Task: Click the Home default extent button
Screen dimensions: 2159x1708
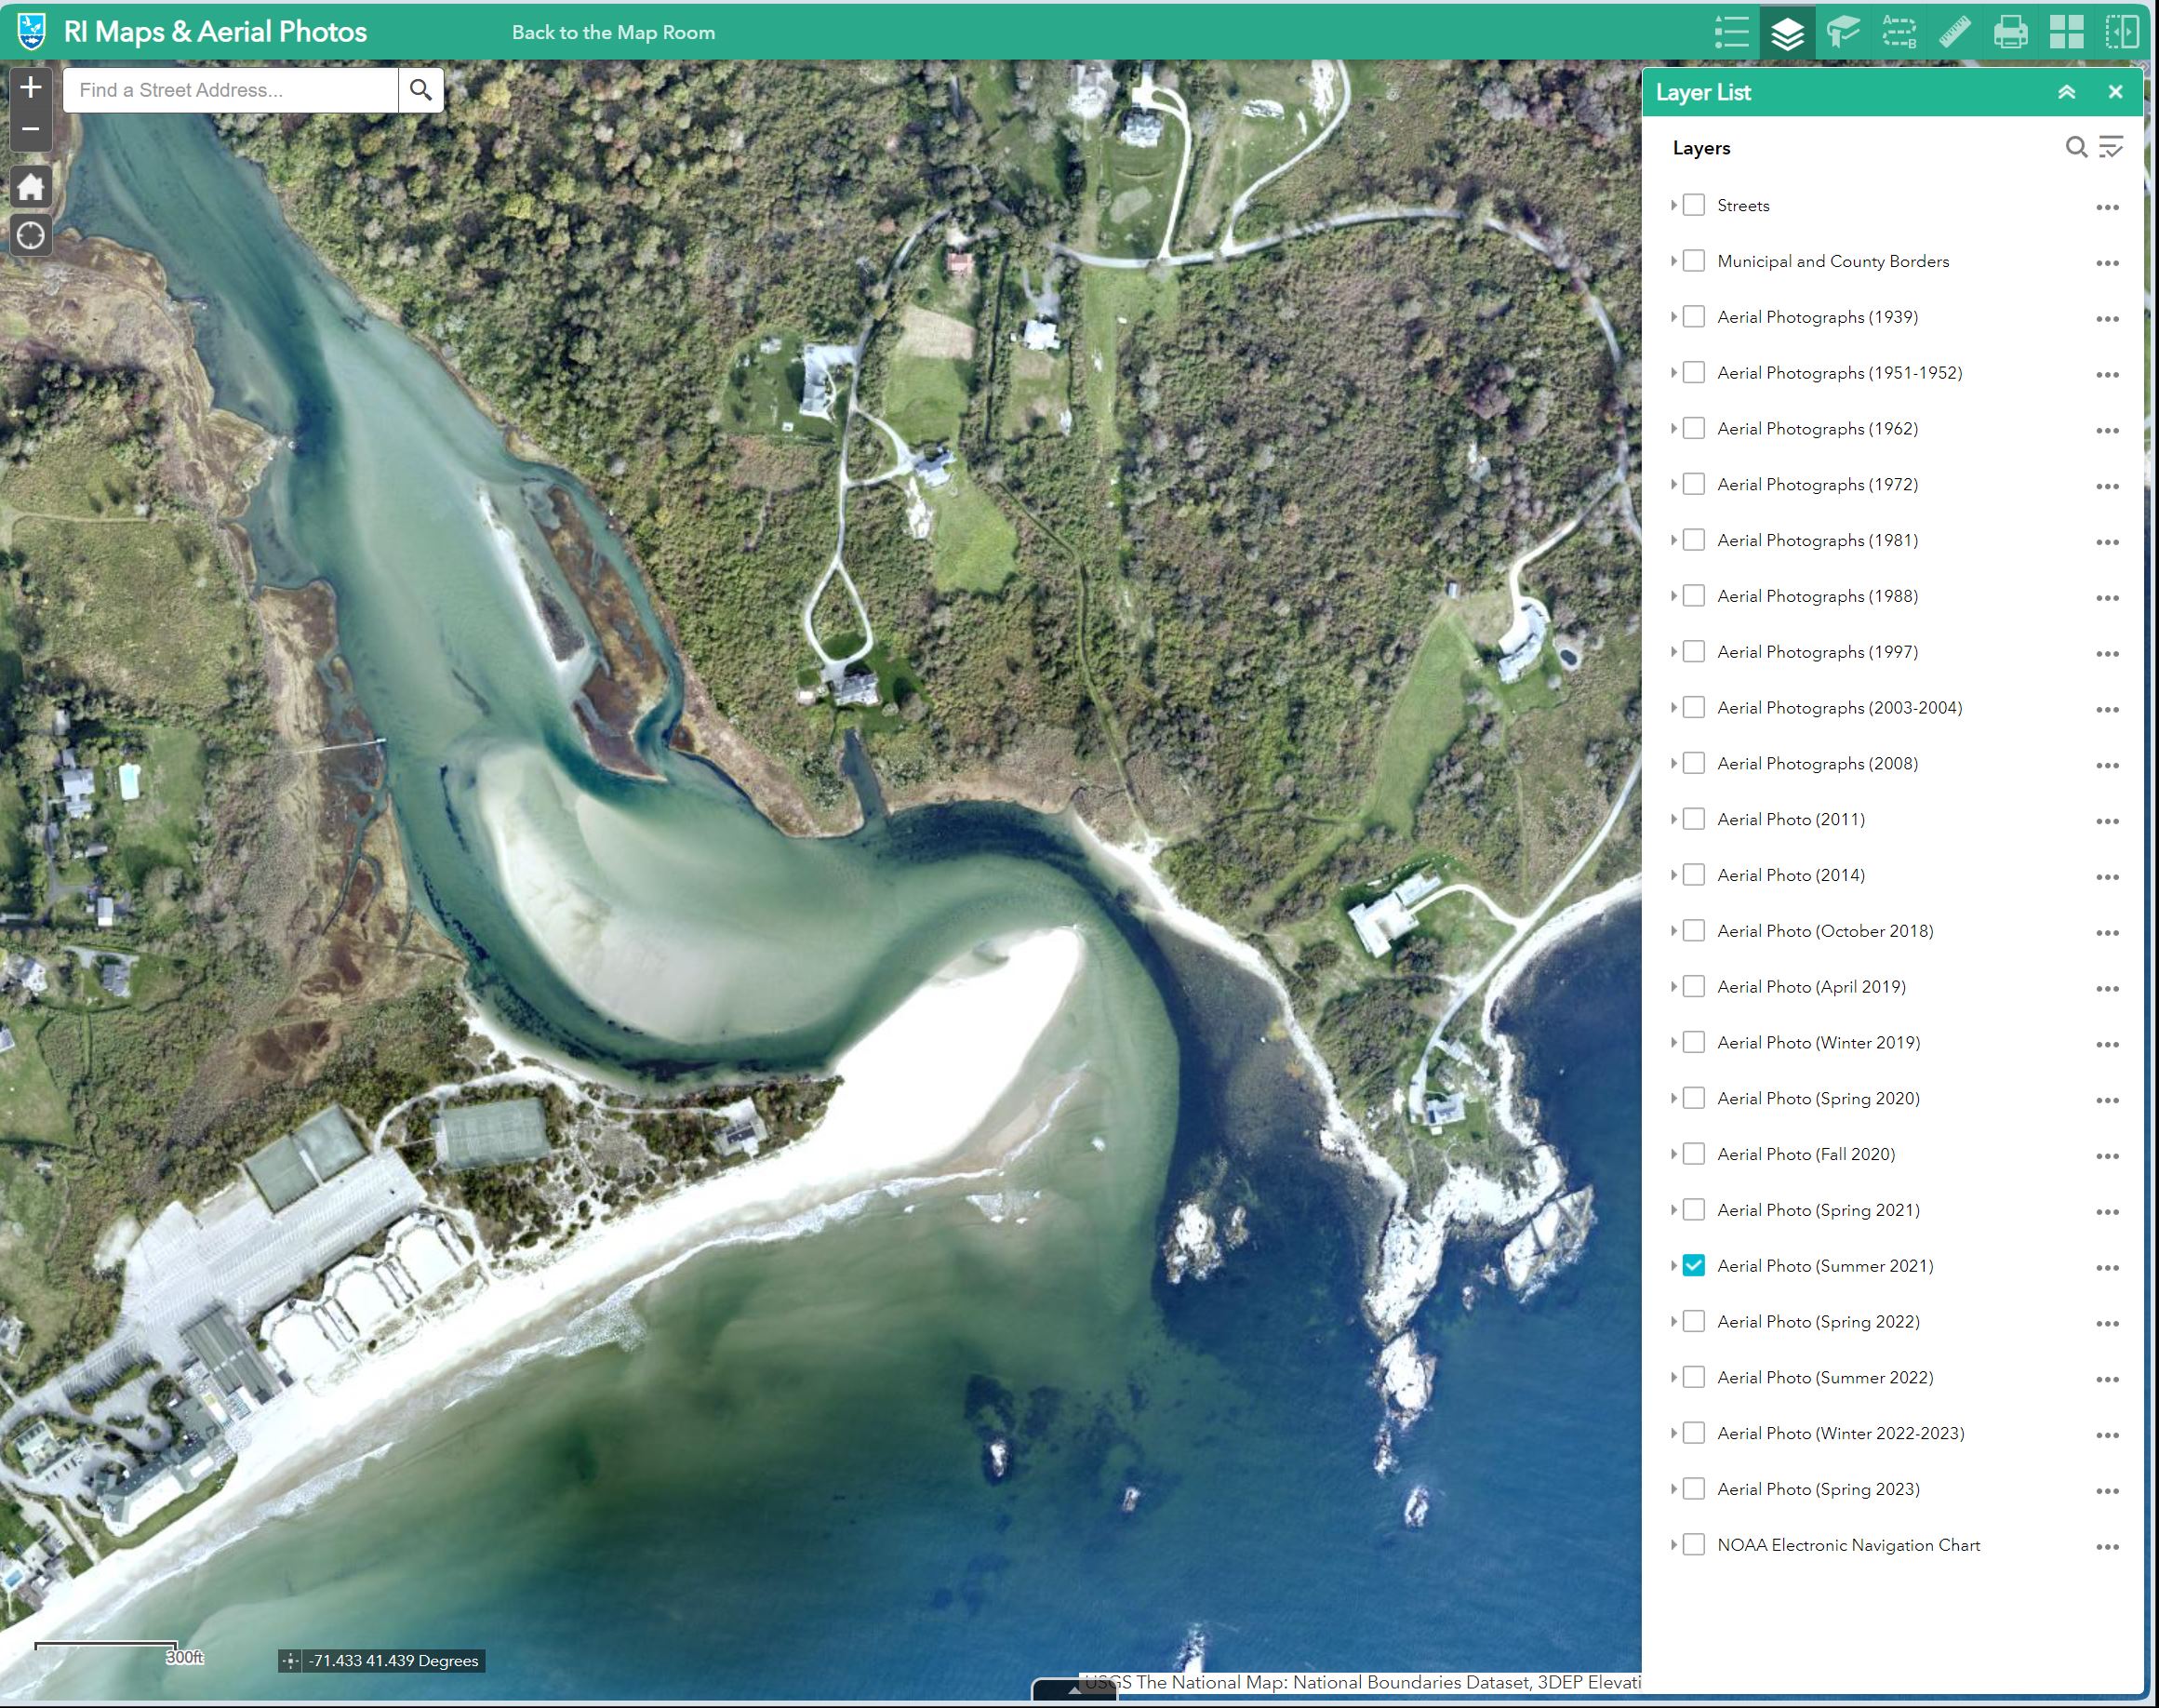Action: coord(31,186)
